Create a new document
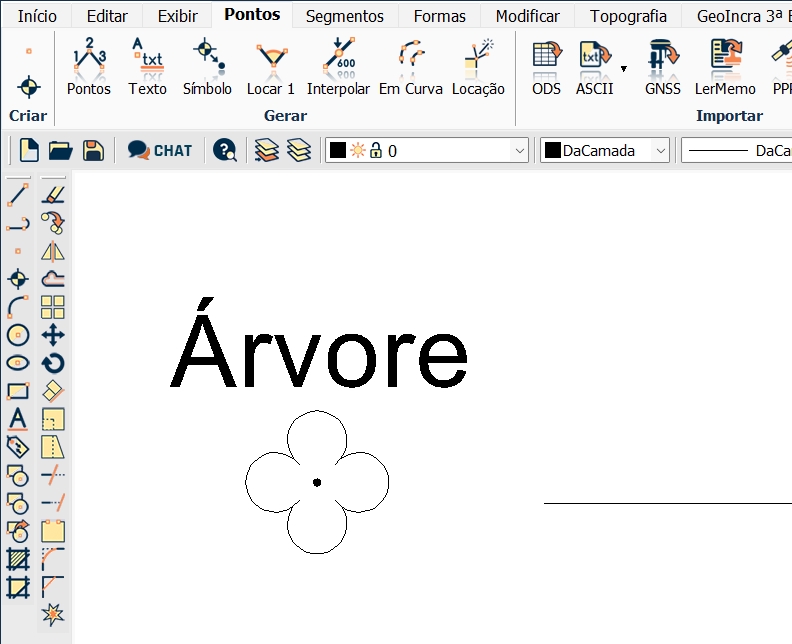This screenshot has width=792, height=644. point(29,151)
